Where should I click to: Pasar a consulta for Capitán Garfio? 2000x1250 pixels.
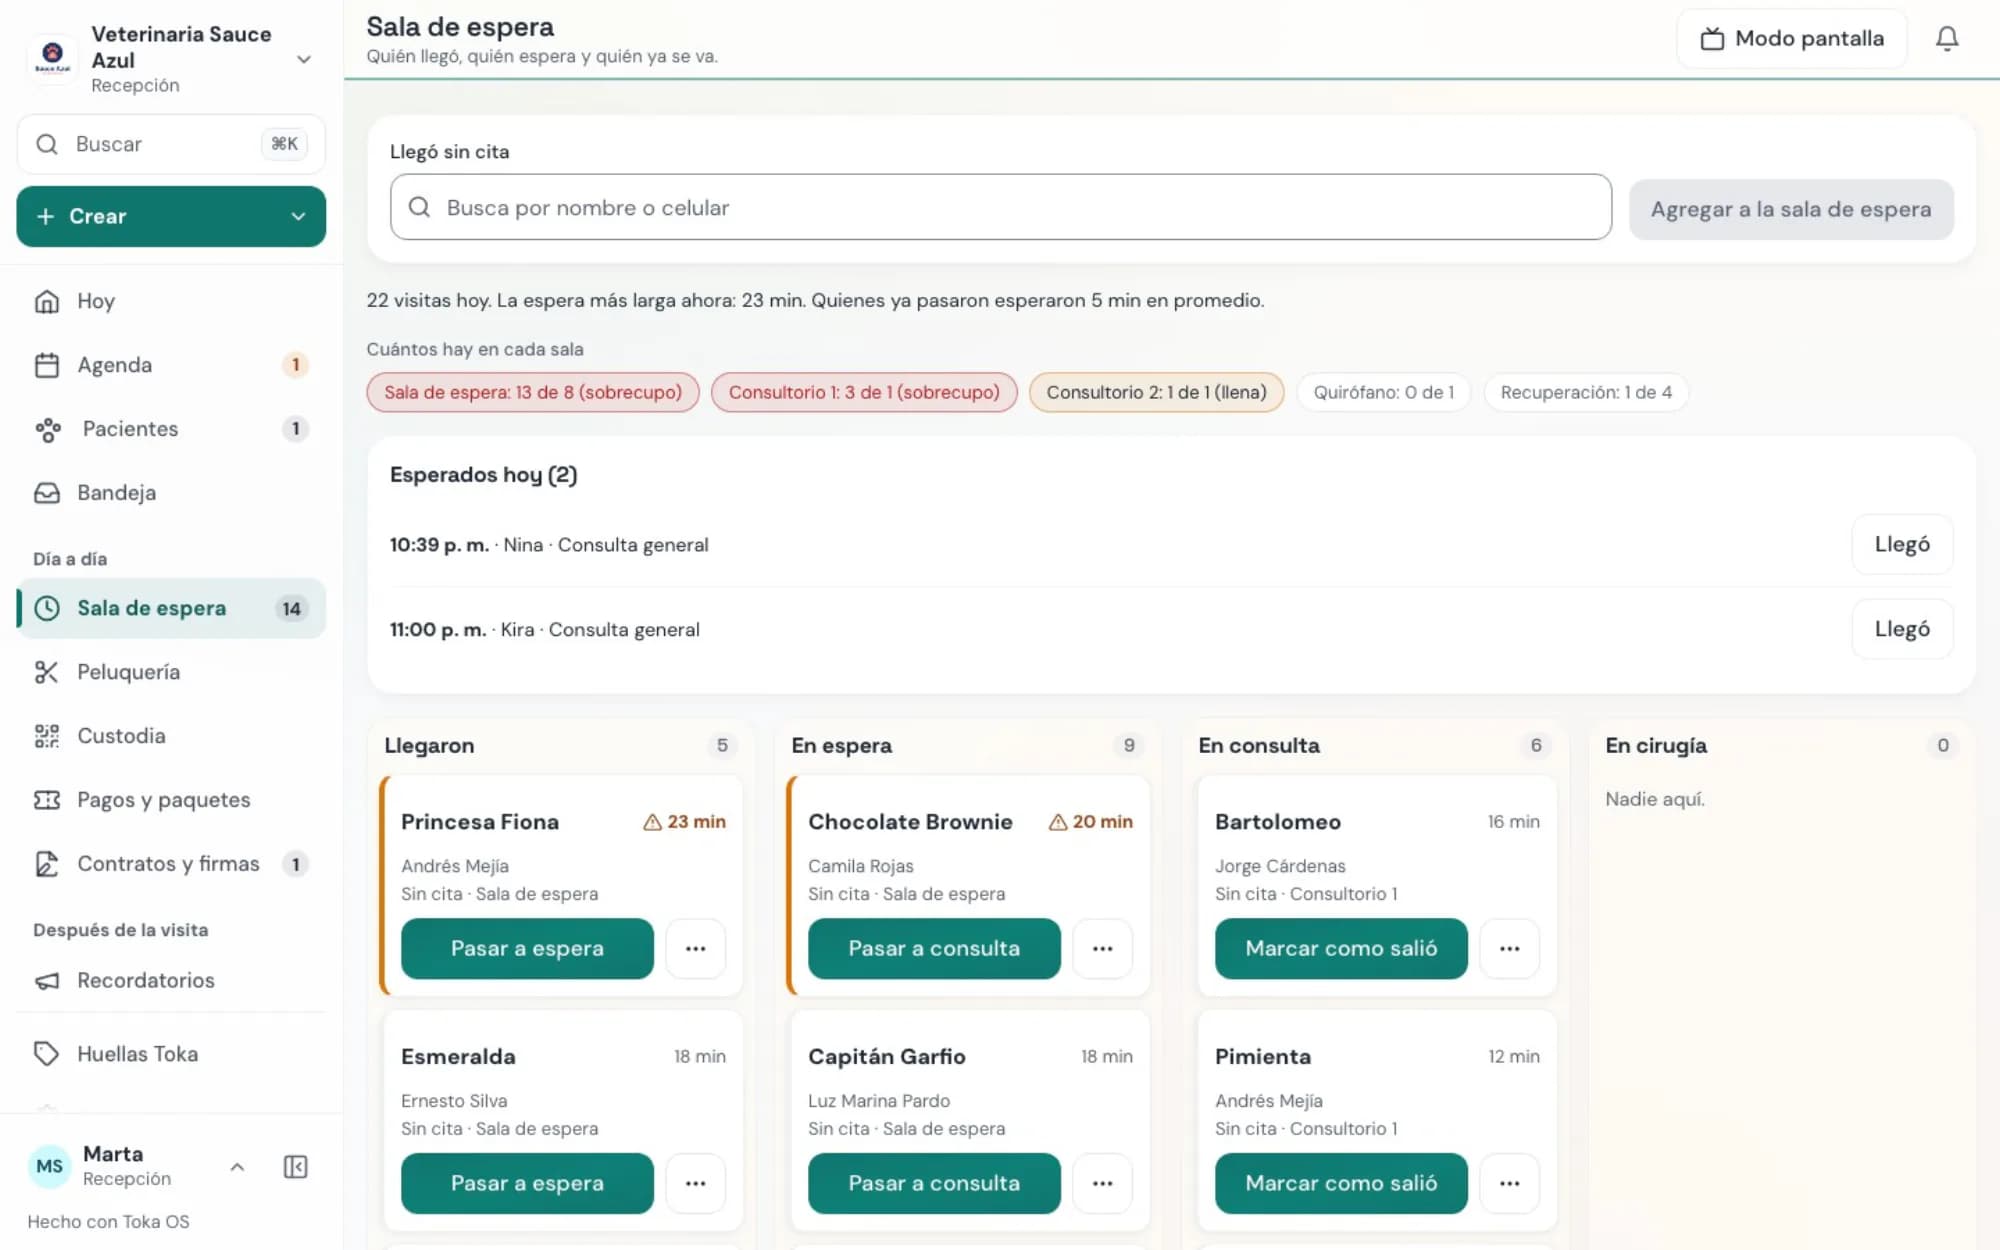pyautogui.click(x=934, y=1183)
